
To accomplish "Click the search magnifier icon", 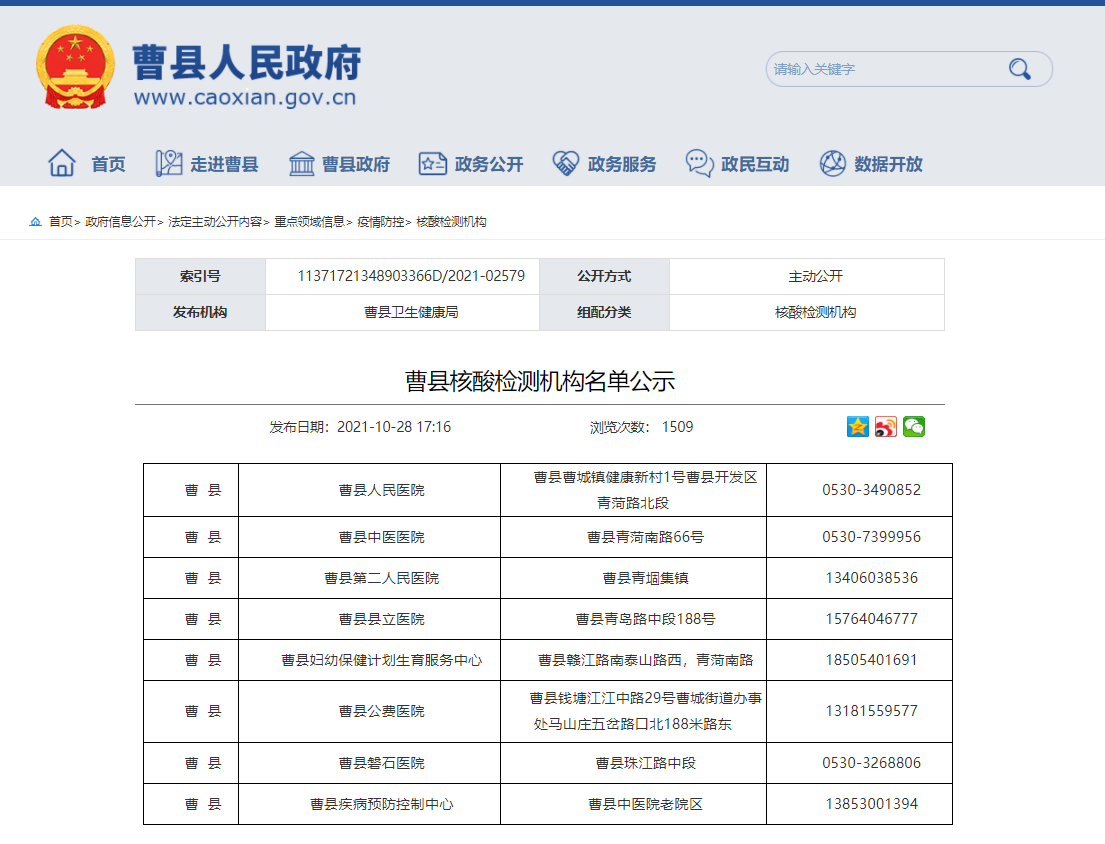I will [1019, 68].
